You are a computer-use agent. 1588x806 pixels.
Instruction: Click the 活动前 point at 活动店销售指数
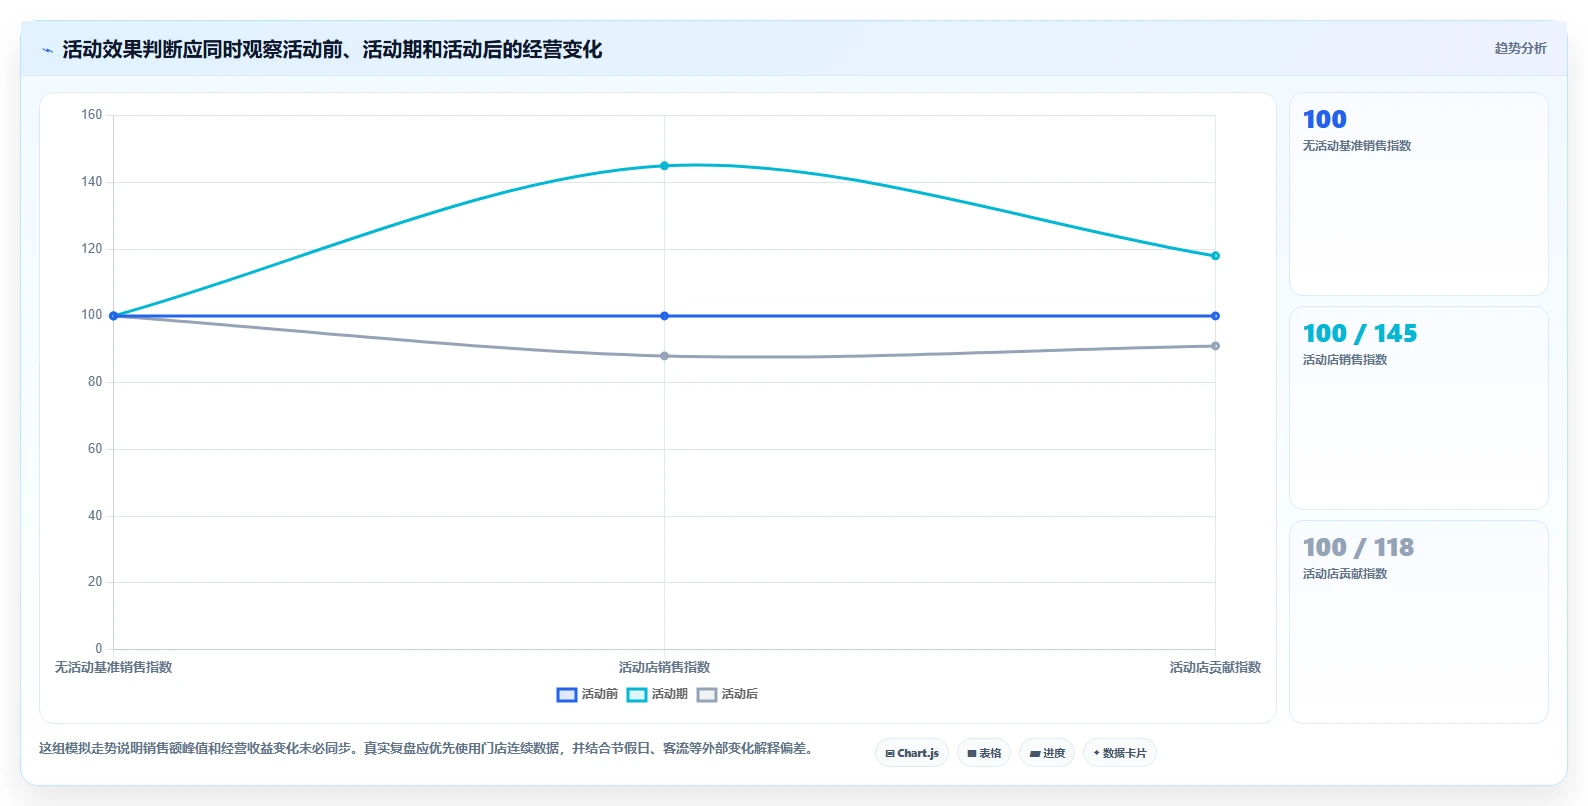click(664, 316)
